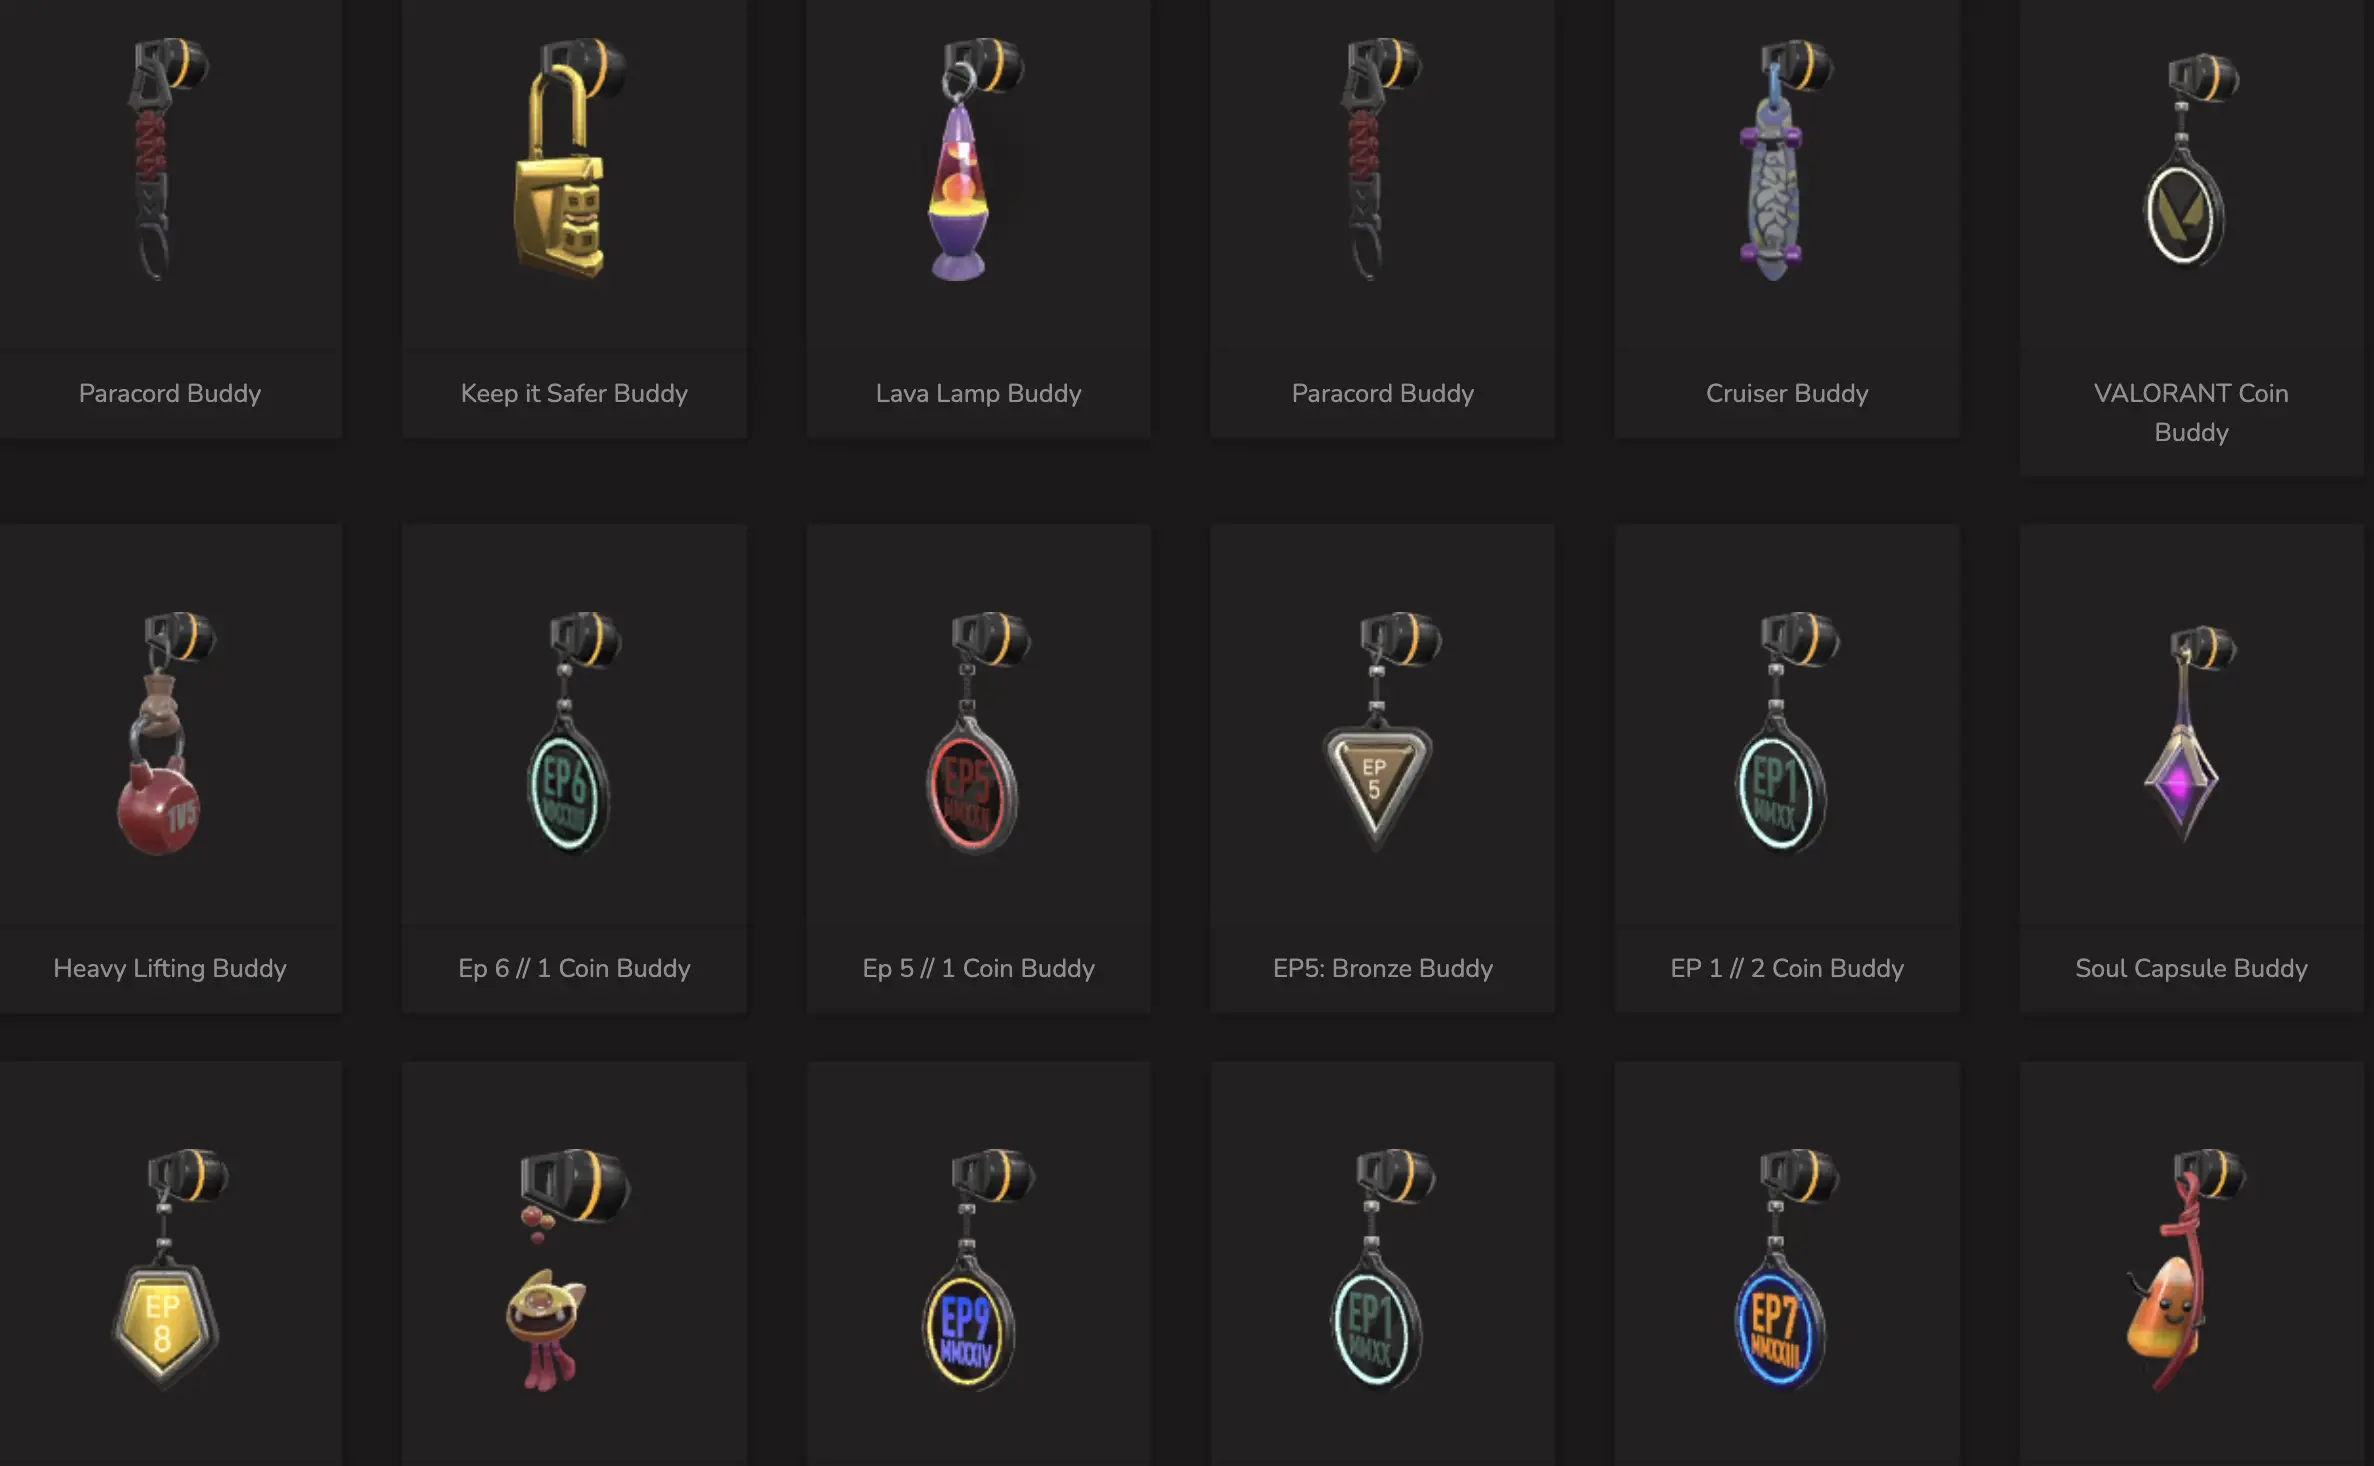This screenshot has width=2374, height=1466.
Task: Open the Ep 6 // 1 Coin Buddy label
Action: 574,968
